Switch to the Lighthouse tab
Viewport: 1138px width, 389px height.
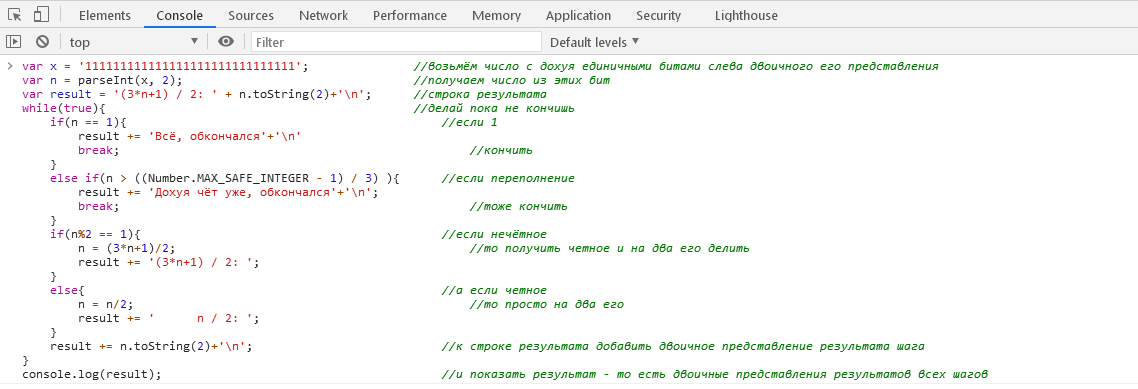(x=746, y=15)
